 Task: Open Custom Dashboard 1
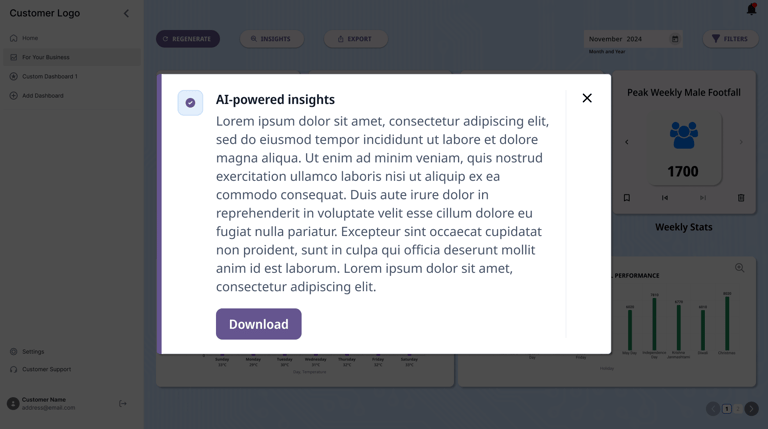click(x=49, y=76)
